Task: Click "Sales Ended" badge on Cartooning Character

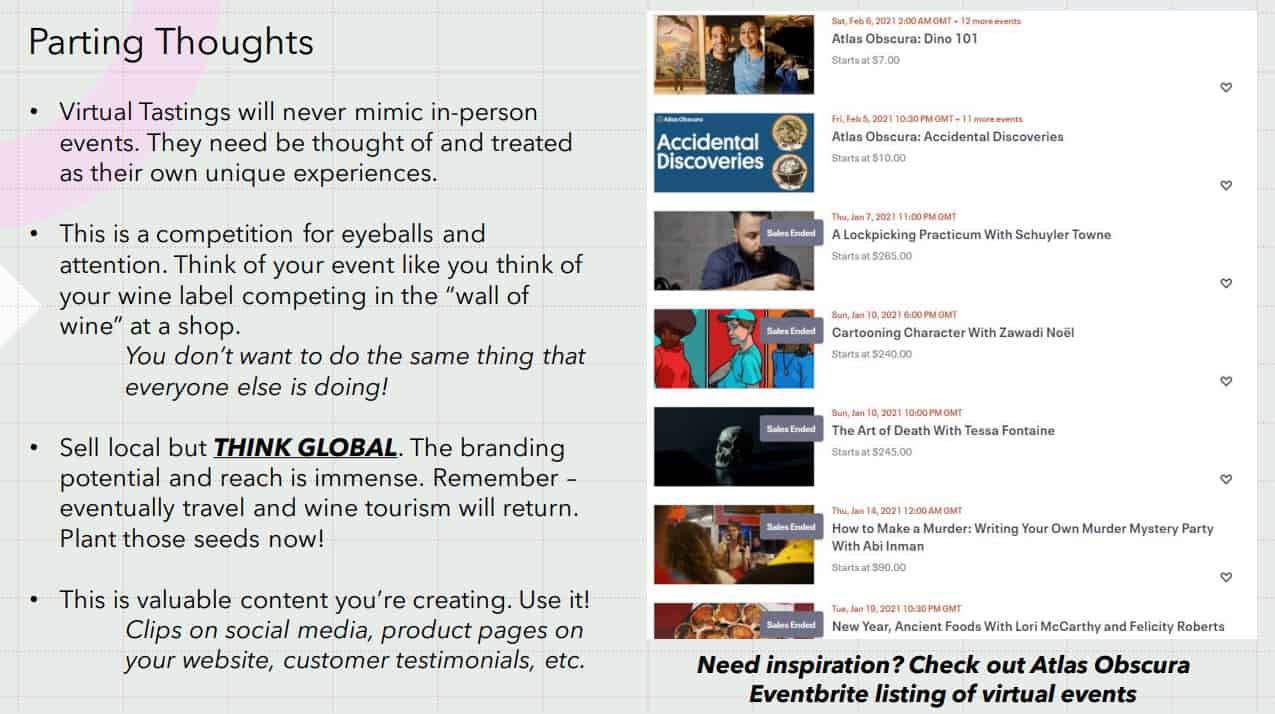Action: click(790, 331)
